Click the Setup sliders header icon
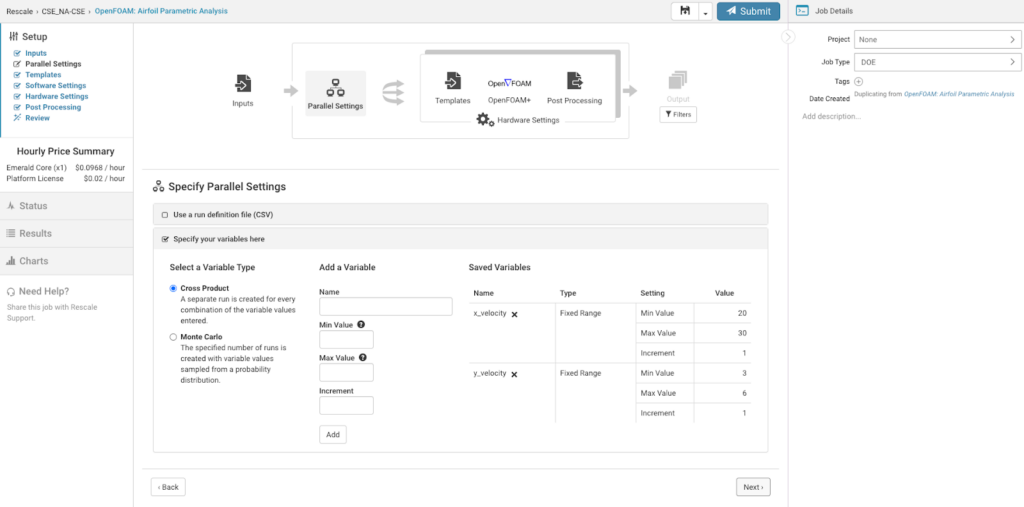This screenshot has width=1024, height=507. point(13,37)
